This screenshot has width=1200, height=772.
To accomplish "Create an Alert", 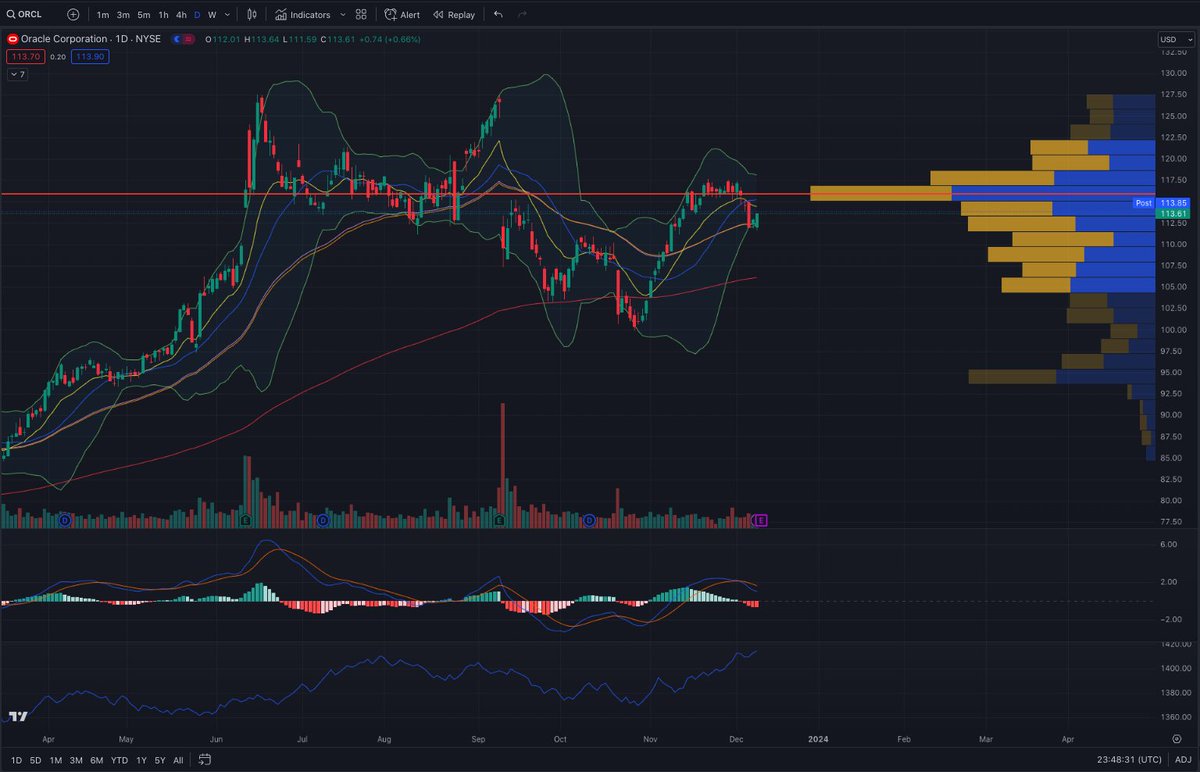I will [402, 15].
